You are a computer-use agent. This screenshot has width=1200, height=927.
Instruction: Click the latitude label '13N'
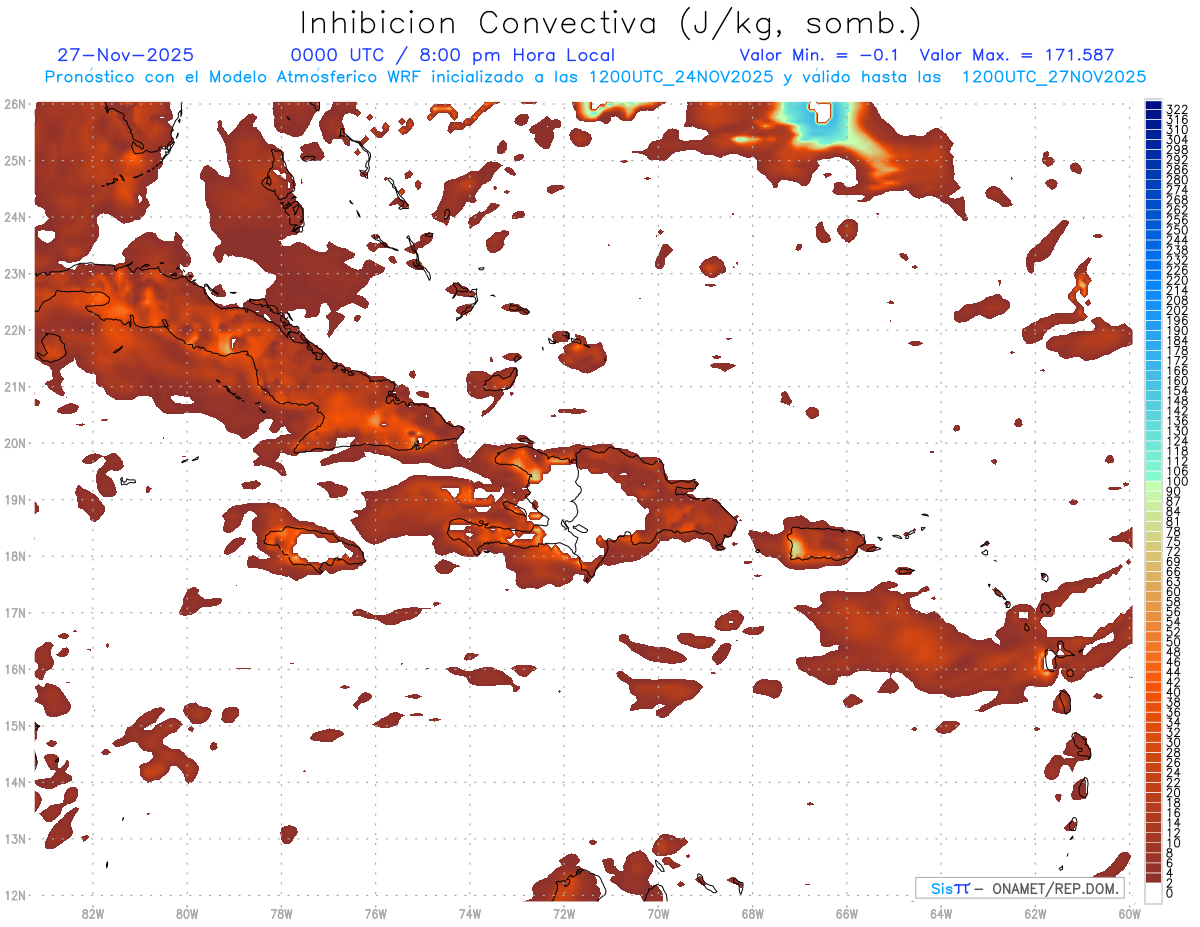coord(15,838)
